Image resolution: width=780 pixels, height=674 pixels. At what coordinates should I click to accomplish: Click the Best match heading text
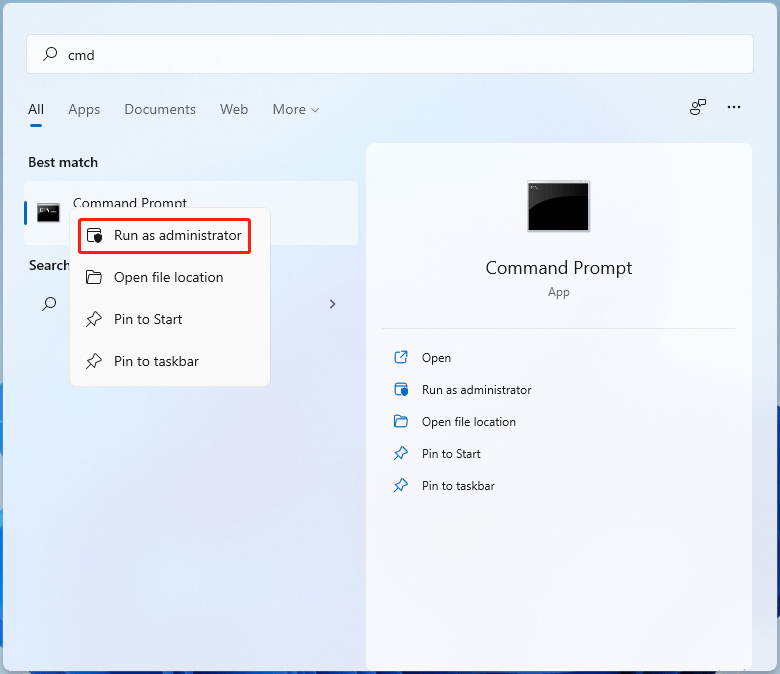pyautogui.click(x=63, y=162)
